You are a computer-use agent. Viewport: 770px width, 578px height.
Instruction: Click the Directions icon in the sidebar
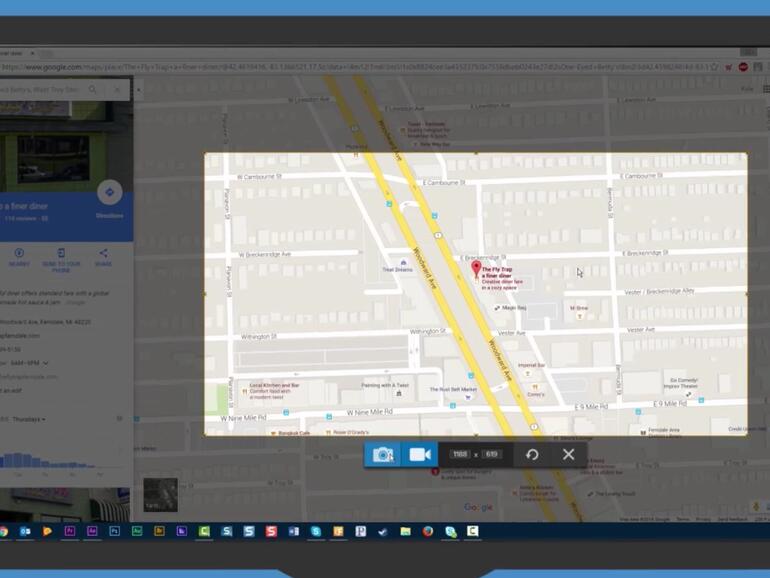coord(109,193)
